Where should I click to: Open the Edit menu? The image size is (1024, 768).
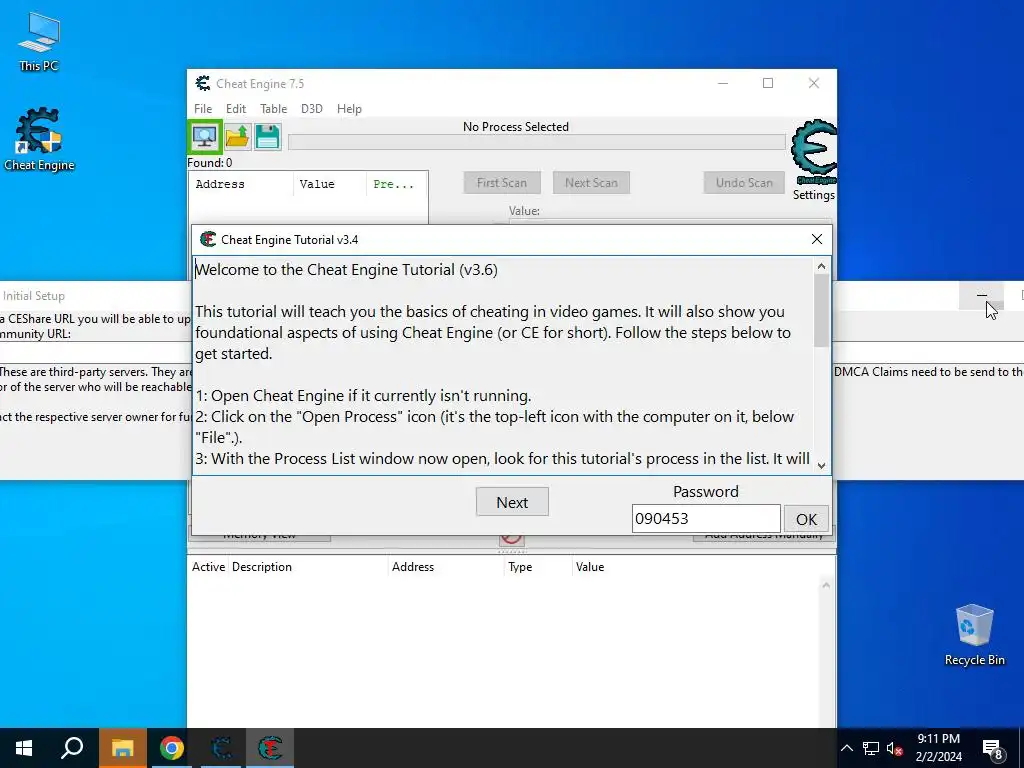(236, 108)
